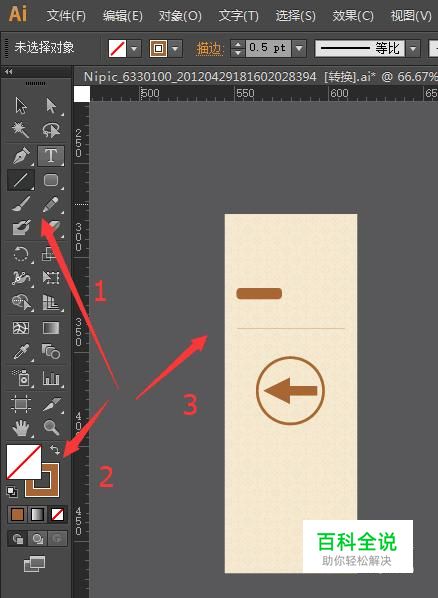Click the ruler origin corner box

coord(82,94)
